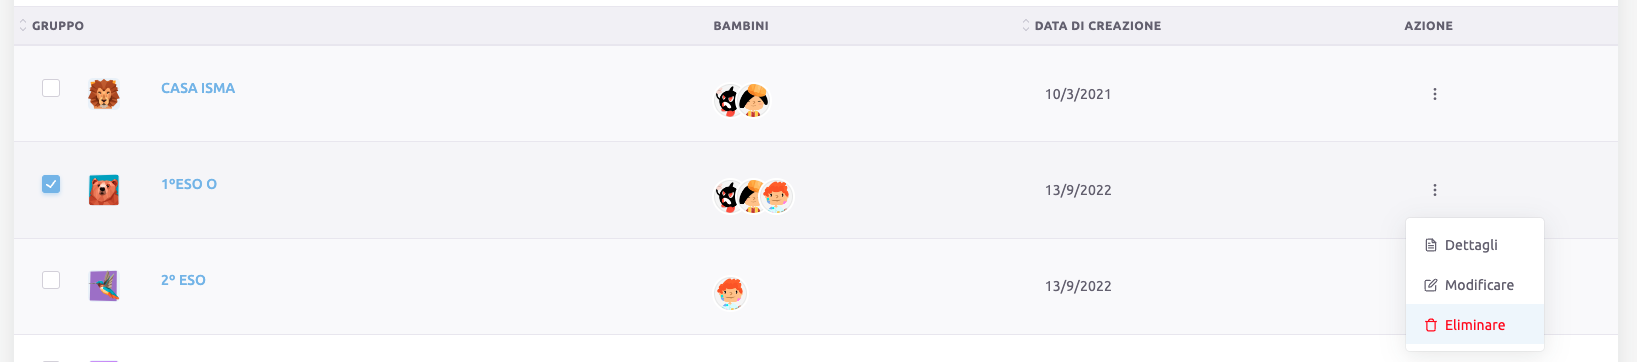The width and height of the screenshot is (1637, 362).
Task: Click the child avatar in 2º ESO row
Action: click(731, 292)
